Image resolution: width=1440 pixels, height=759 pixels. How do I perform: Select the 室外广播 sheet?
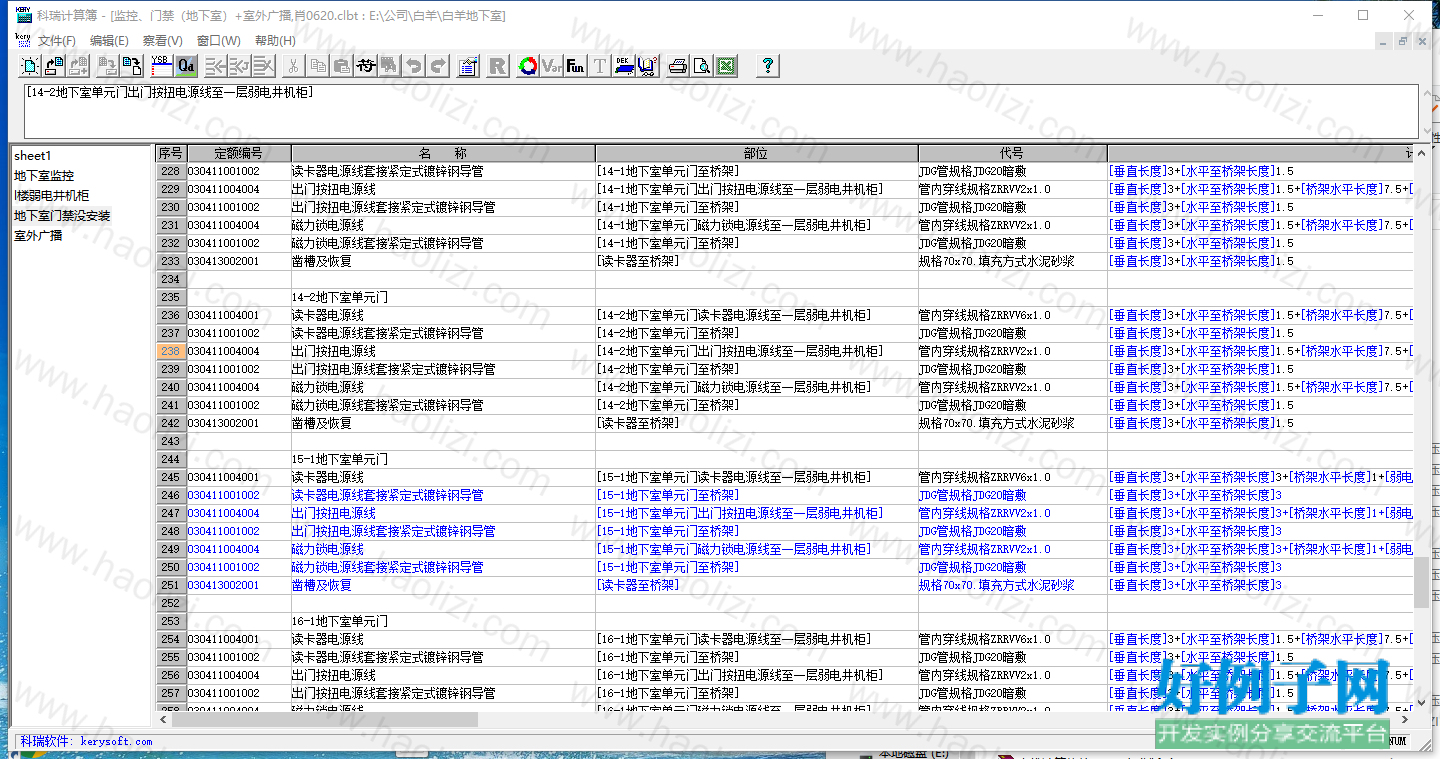click(x=38, y=236)
